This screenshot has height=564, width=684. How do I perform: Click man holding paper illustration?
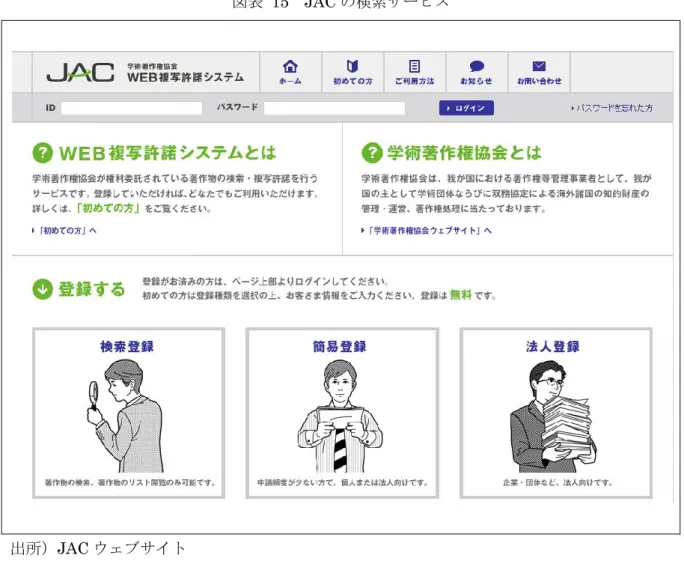tap(340, 416)
